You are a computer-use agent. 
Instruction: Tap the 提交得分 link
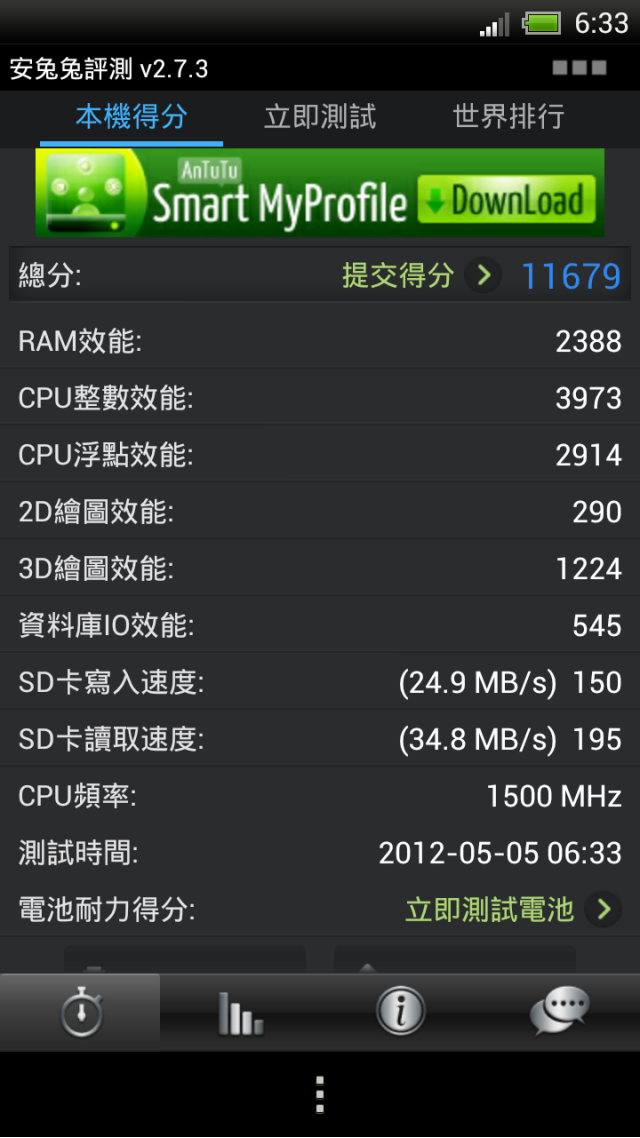click(398, 276)
